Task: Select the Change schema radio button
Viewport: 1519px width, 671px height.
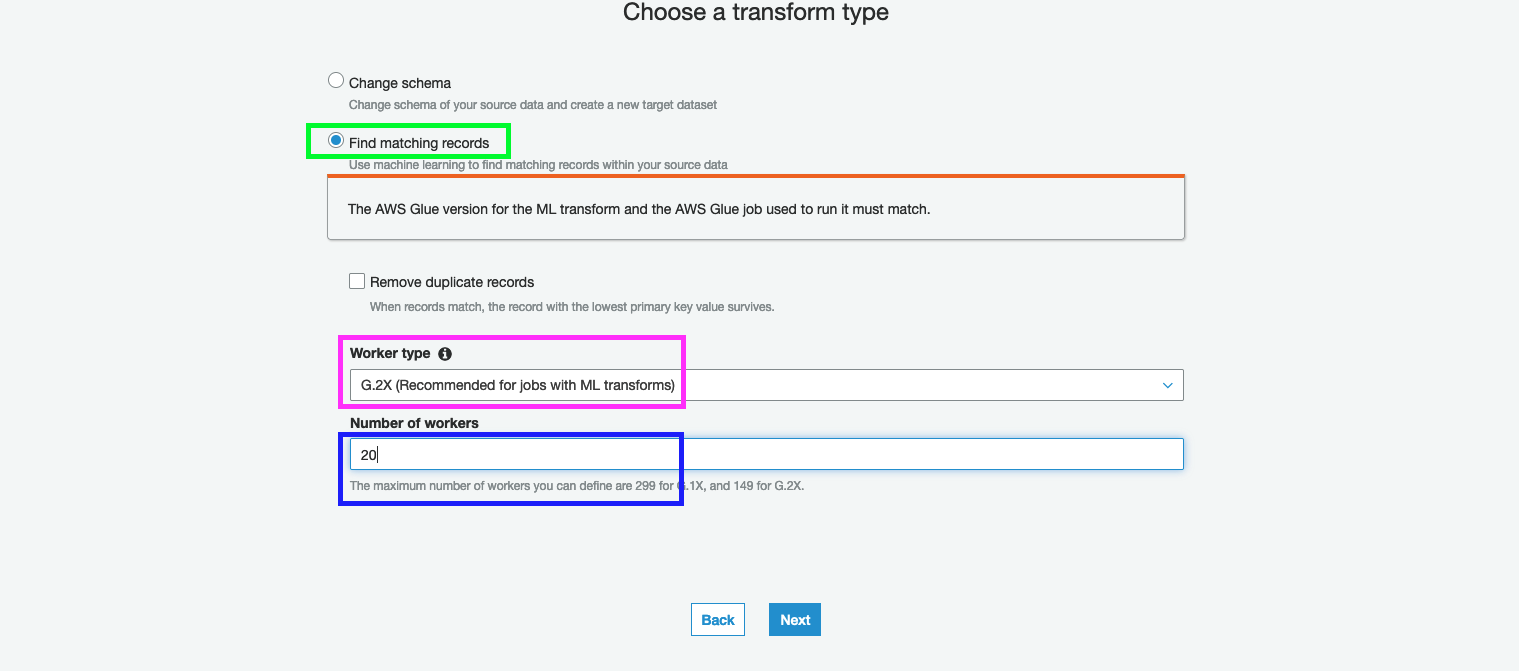Action: coord(336,81)
